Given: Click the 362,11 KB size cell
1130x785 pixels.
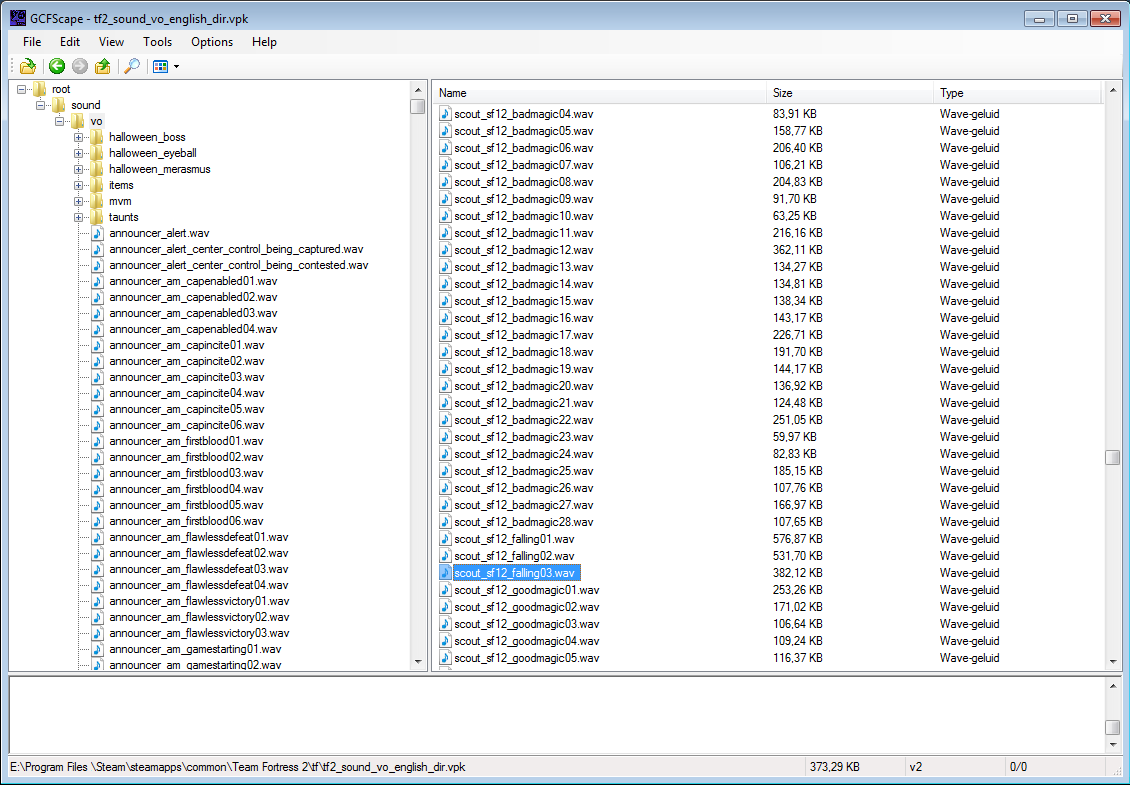Looking at the screenshot, I should (798, 250).
